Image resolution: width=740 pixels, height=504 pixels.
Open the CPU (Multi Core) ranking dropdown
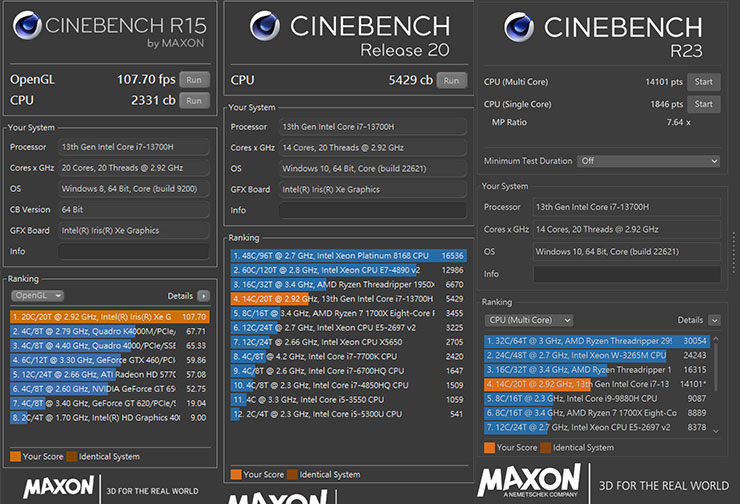527,320
